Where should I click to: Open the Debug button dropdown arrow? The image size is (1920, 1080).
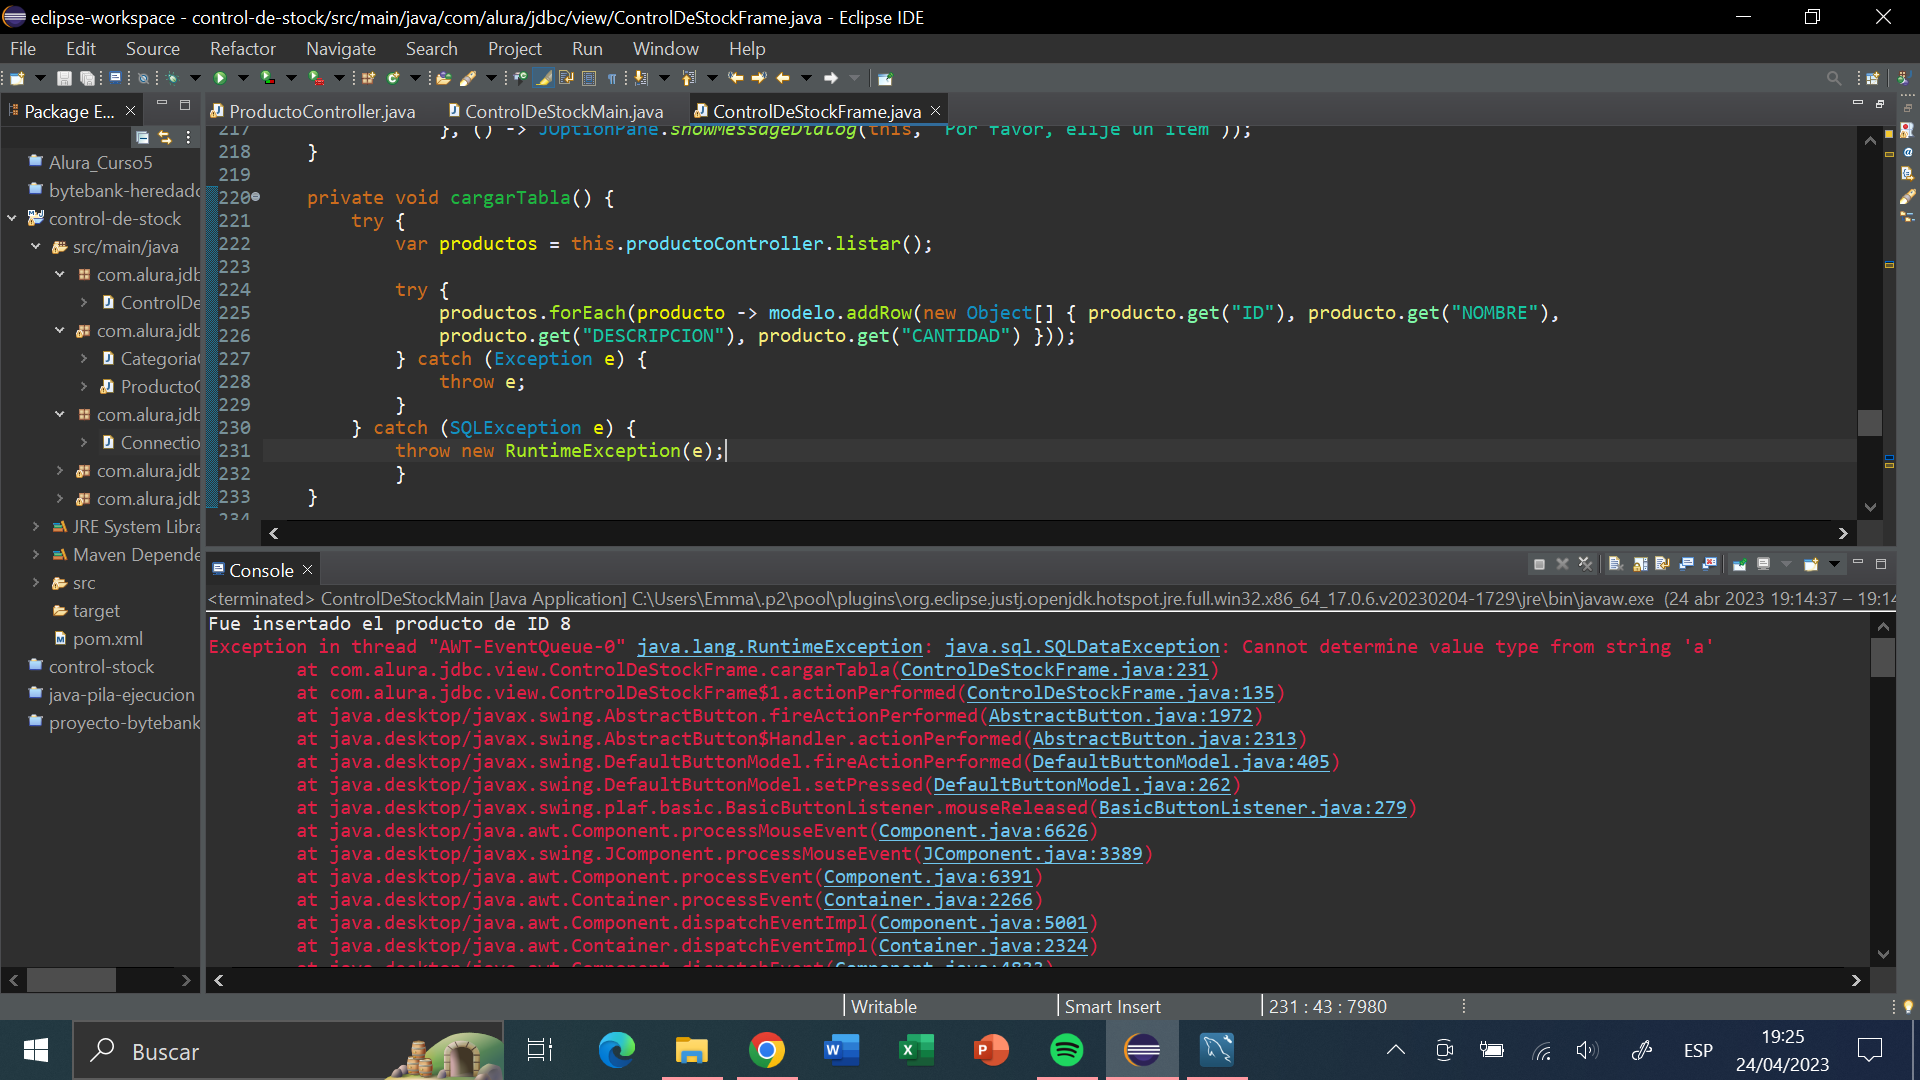point(195,78)
